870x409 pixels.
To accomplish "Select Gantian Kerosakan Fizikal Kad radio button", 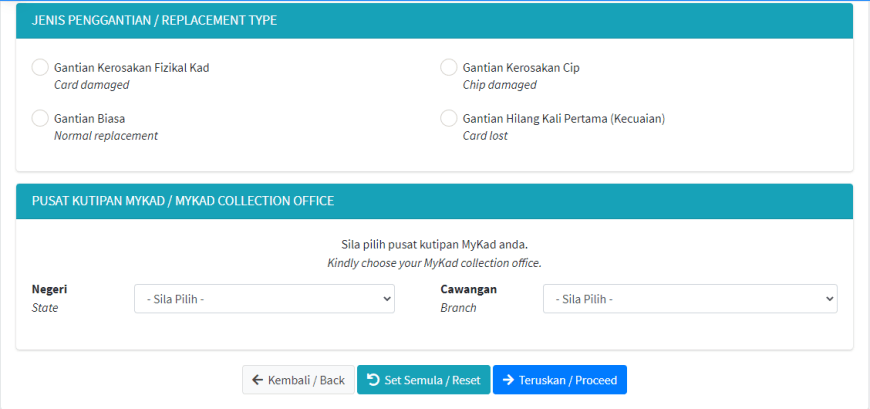I will 40,68.
